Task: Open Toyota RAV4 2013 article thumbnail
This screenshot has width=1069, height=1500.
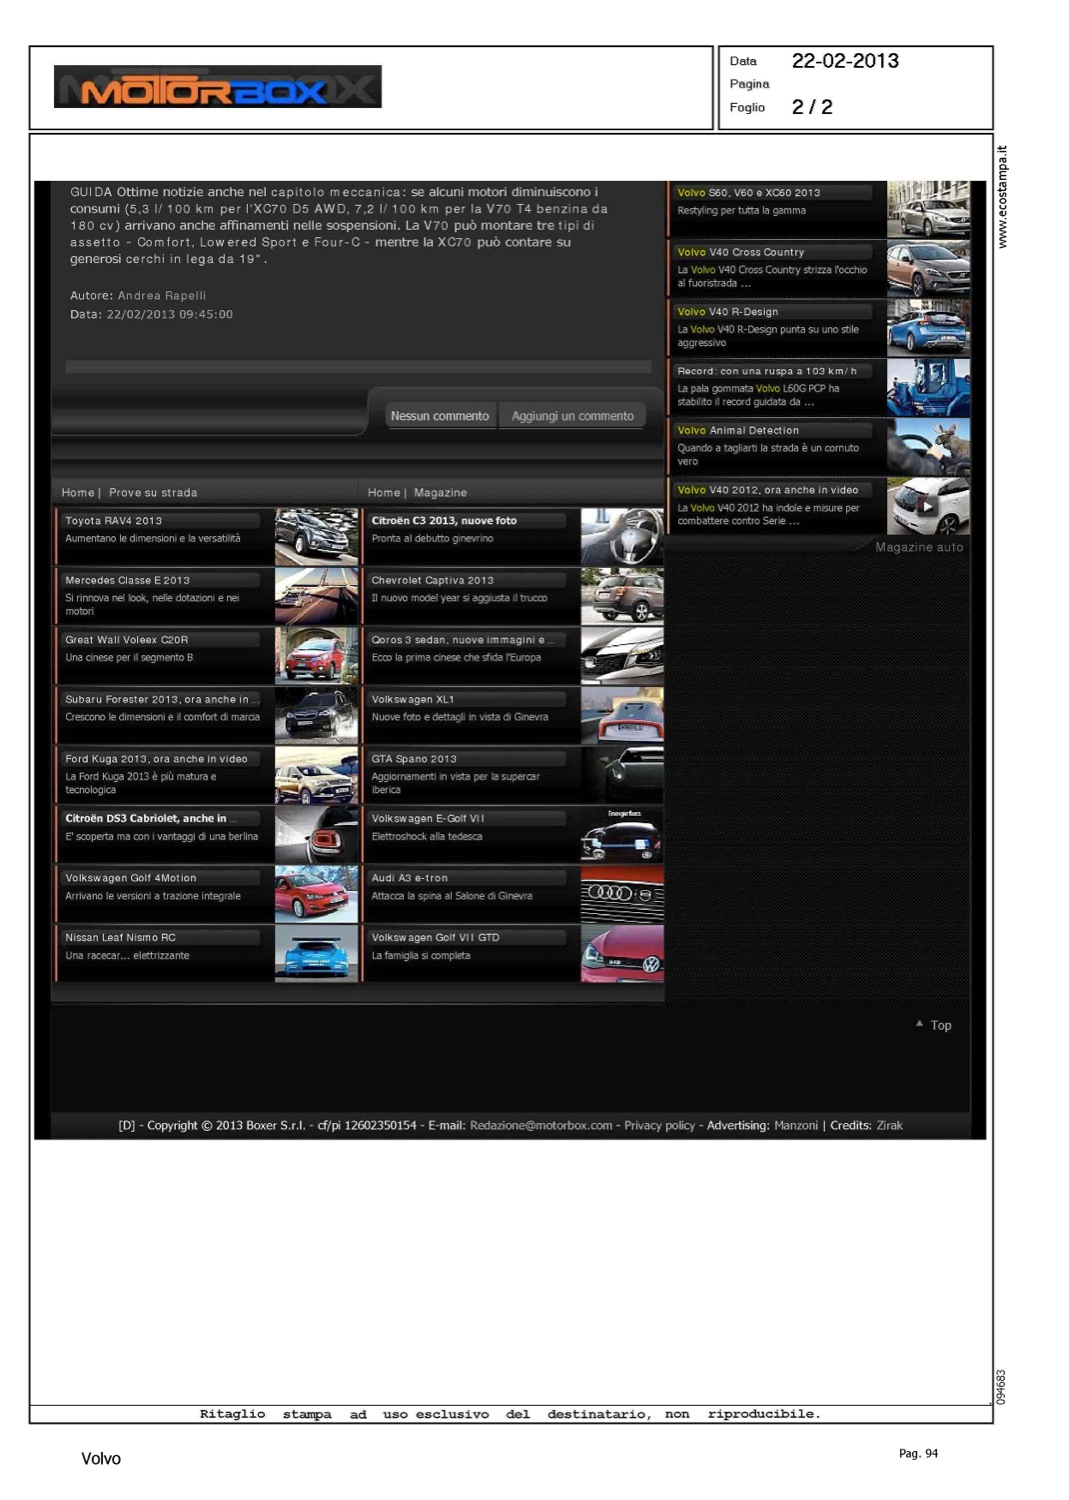Action: point(316,536)
